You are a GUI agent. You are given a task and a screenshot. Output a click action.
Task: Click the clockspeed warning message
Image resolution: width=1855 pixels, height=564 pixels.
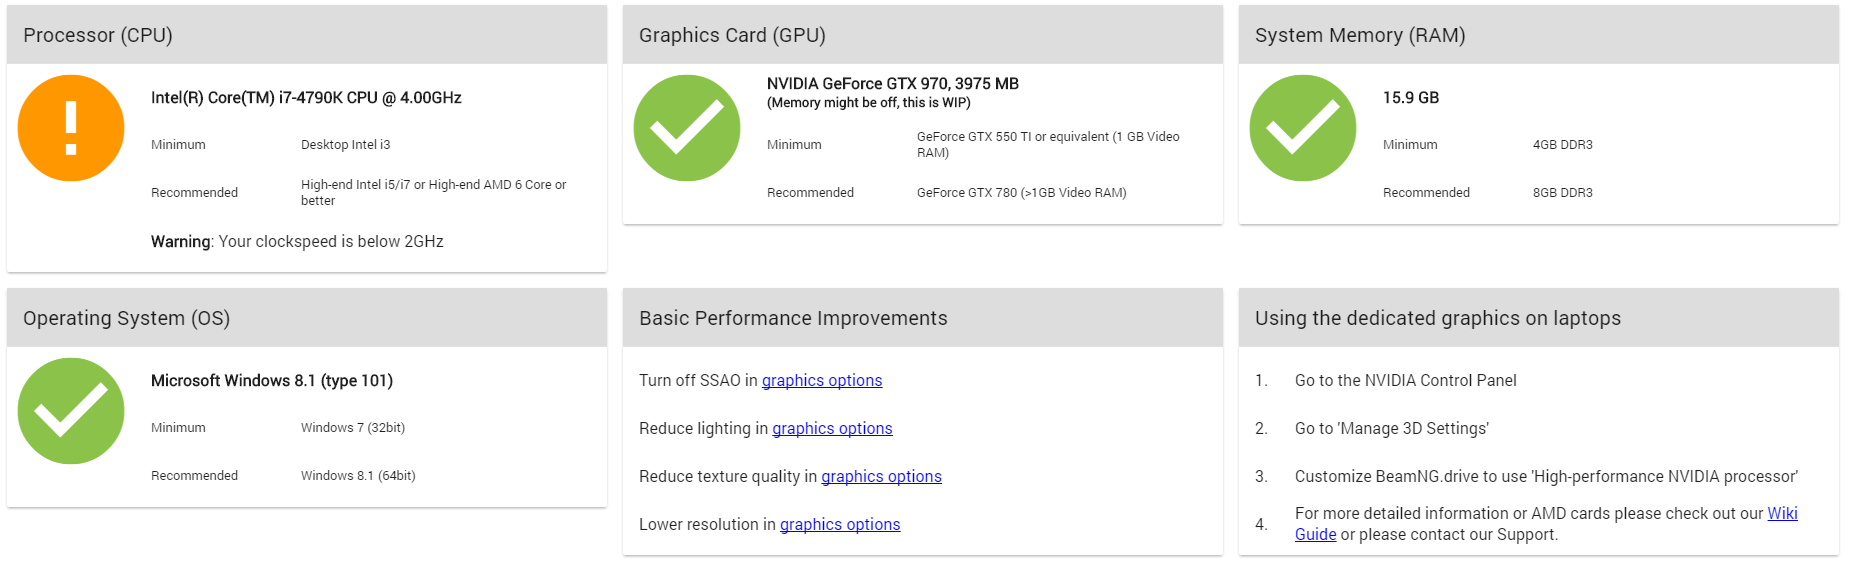(297, 242)
